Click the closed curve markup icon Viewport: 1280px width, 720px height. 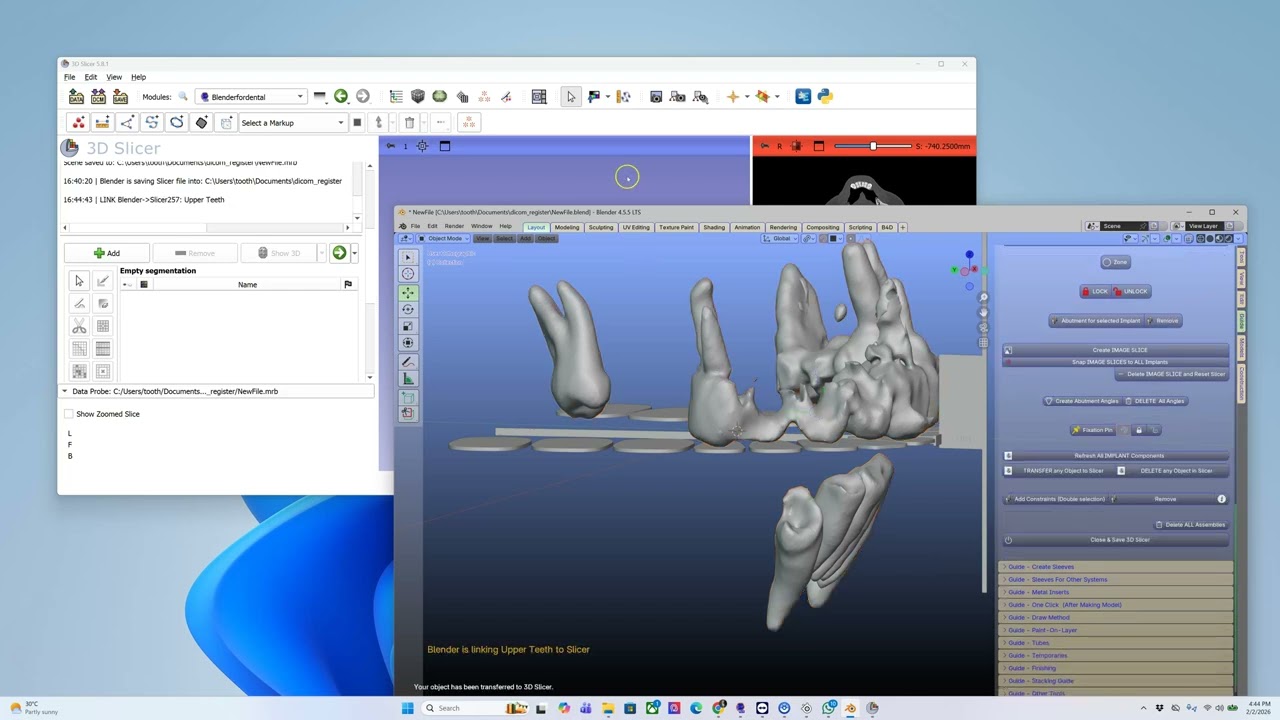click(x=177, y=122)
